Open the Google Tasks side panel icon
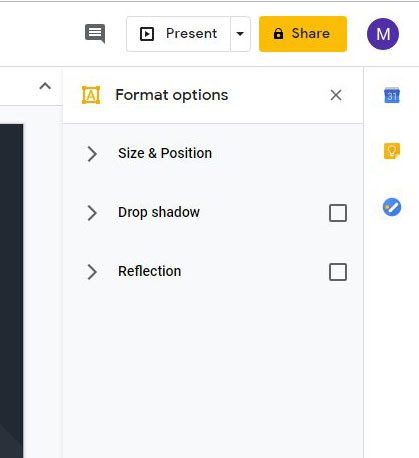 coord(392,207)
